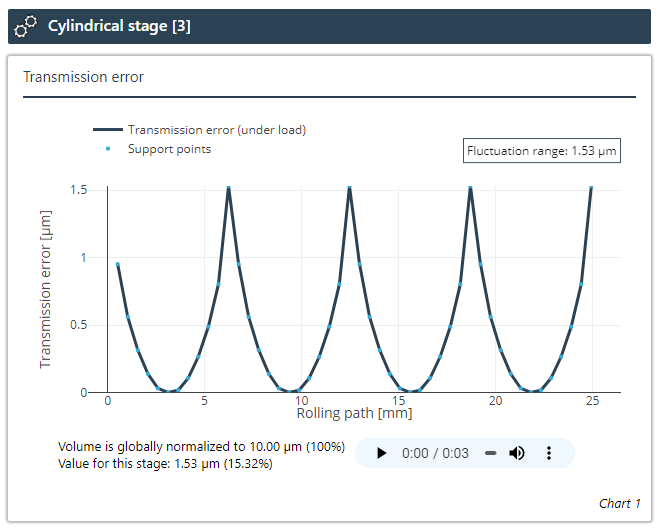Image resolution: width=661 pixels, height=530 pixels.
Task: Play the transmission error audio clip
Action: [381, 453]
